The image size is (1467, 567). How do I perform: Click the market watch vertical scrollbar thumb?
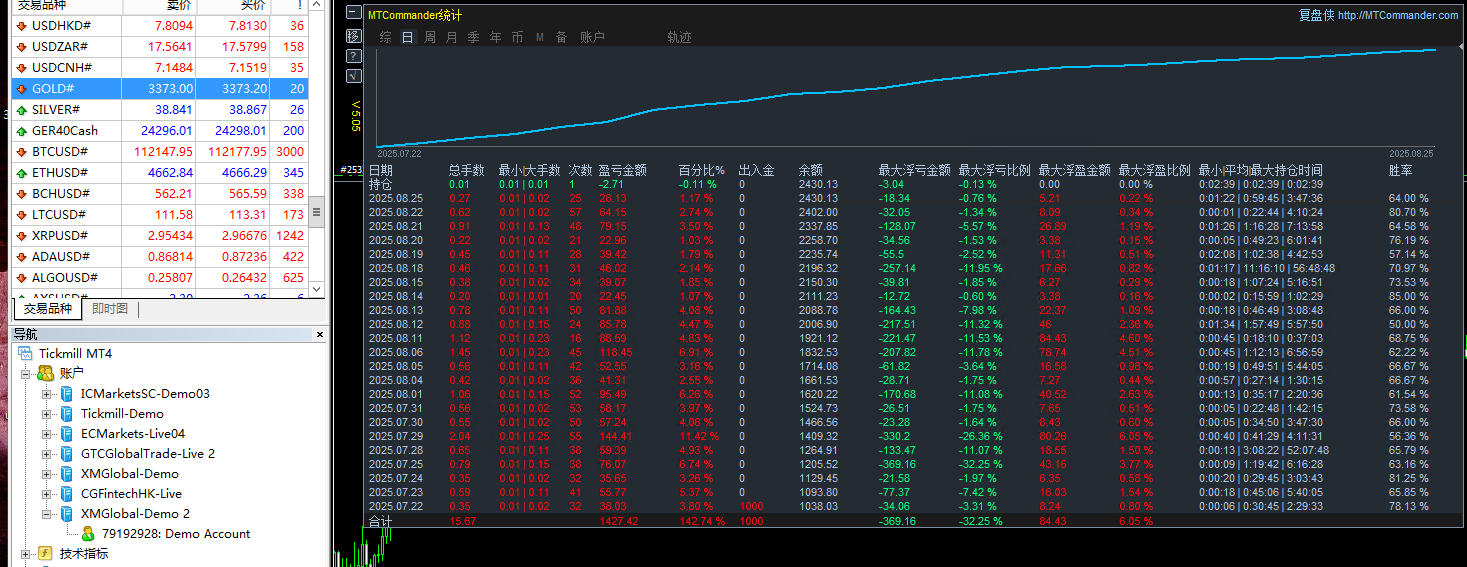click(317, 212)
